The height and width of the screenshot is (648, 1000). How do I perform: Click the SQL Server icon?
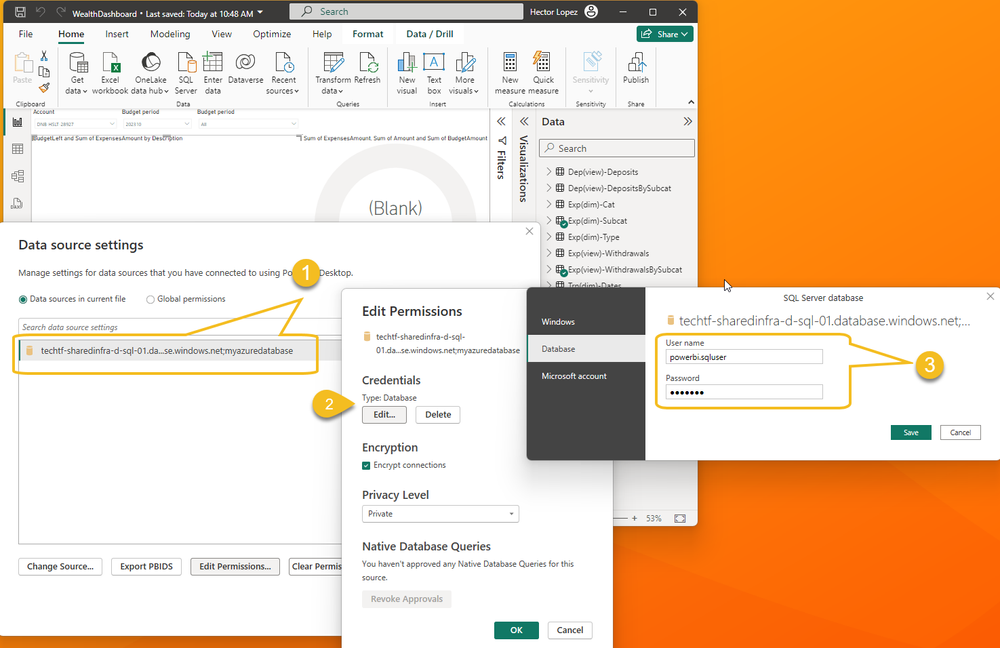click(x=186, y=63)
